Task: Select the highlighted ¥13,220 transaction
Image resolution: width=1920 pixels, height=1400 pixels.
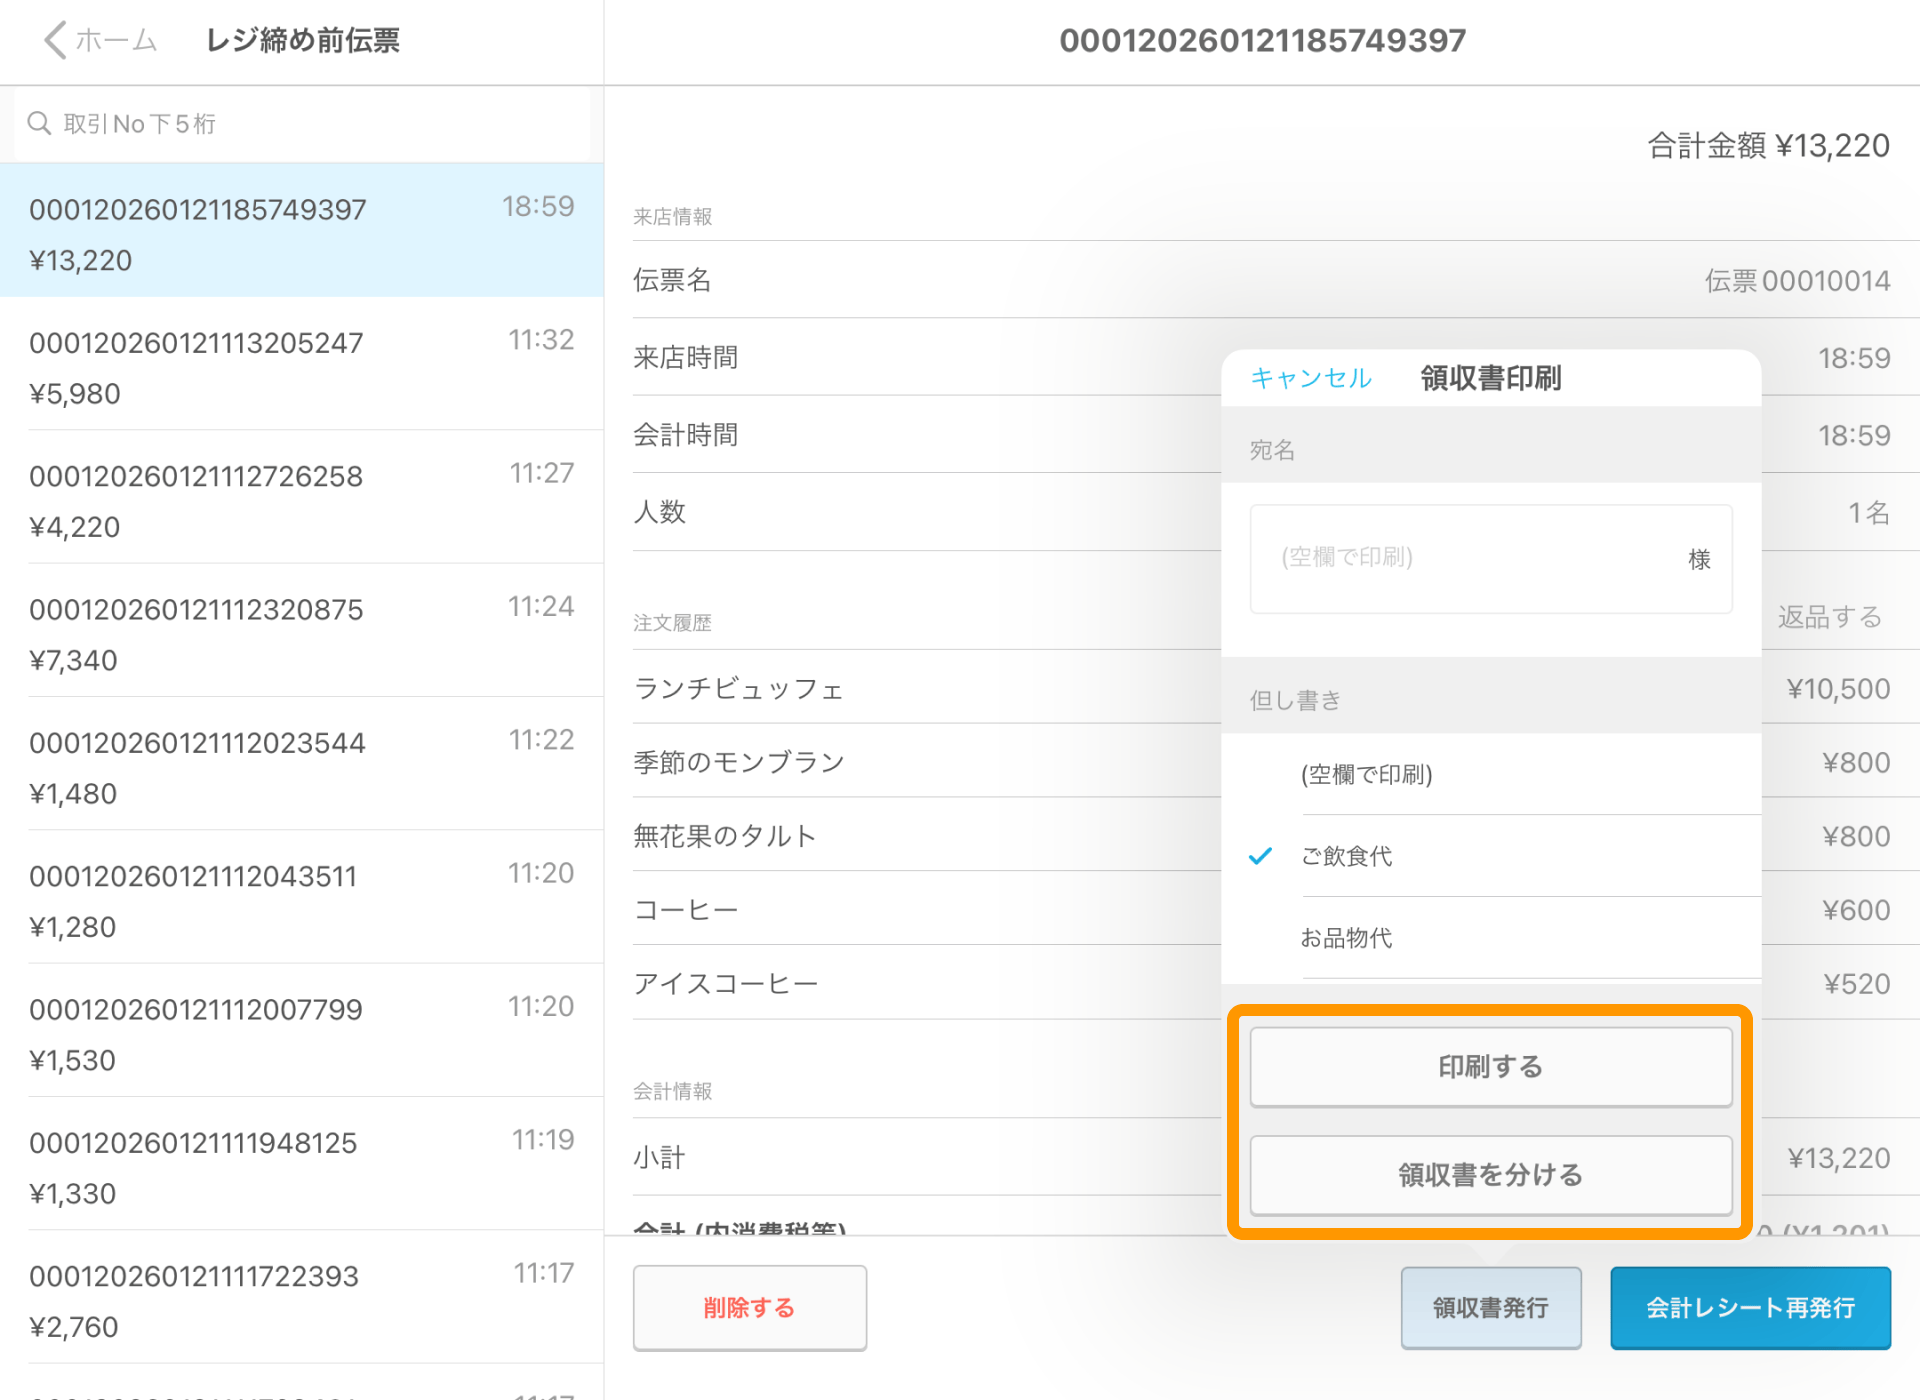Action: click(300, 232)
